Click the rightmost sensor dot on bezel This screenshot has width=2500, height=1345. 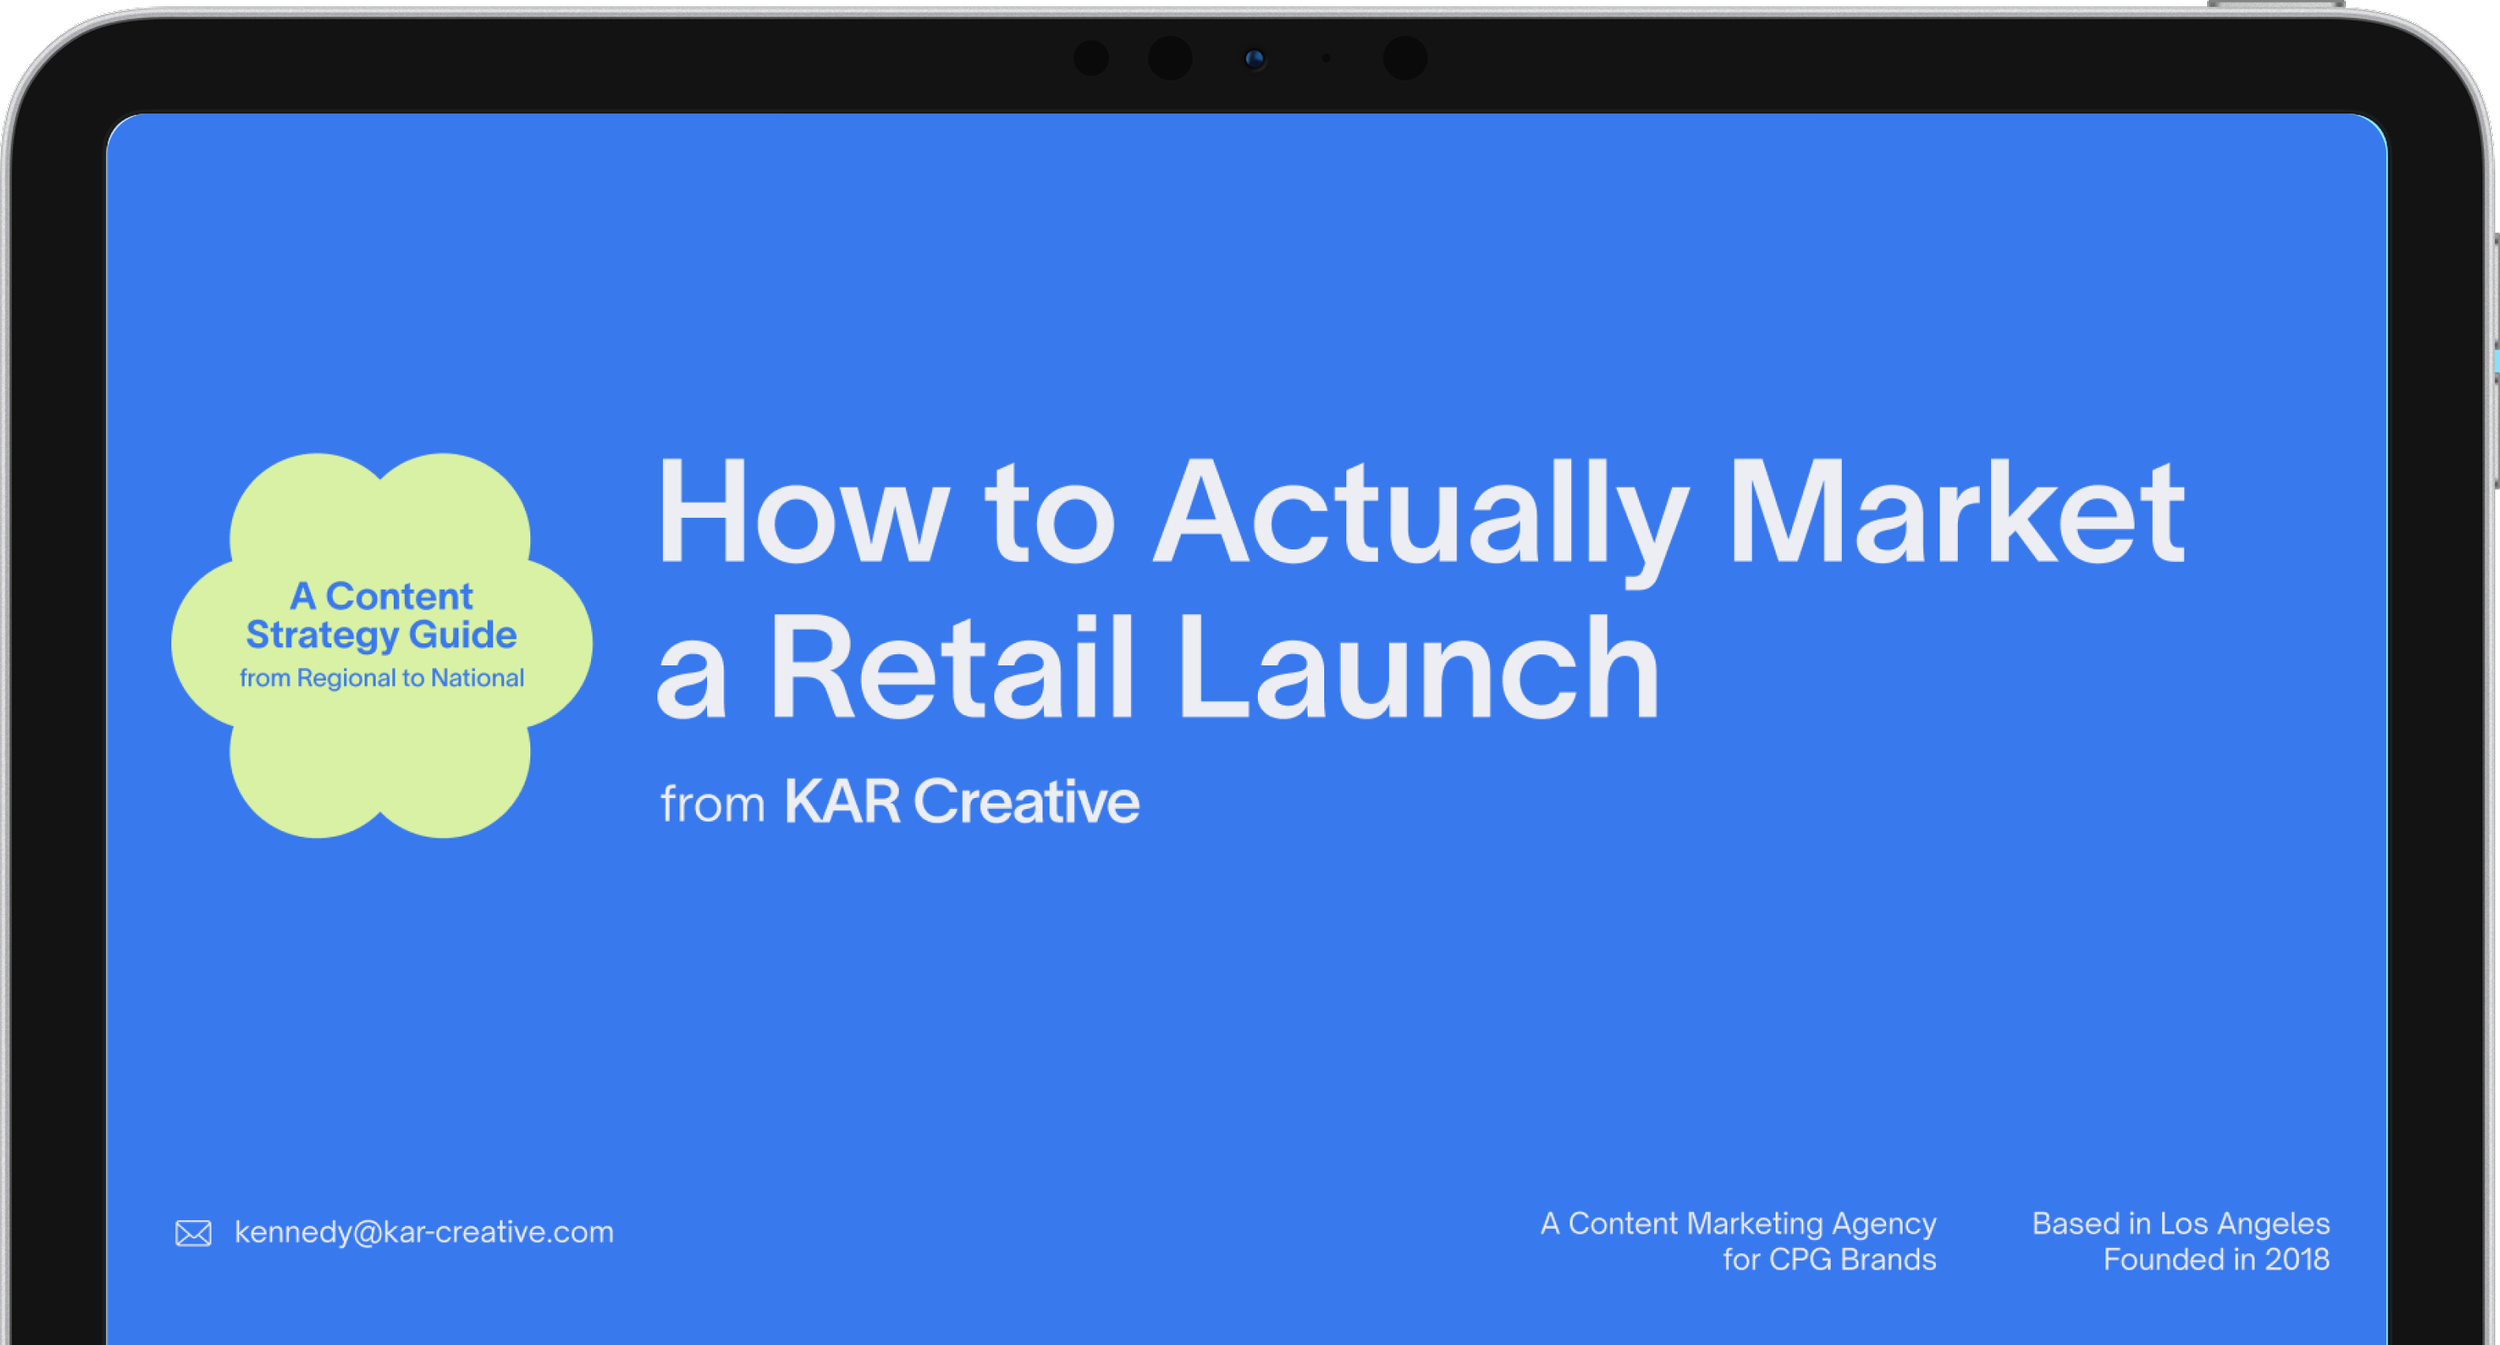[1404, 58]
